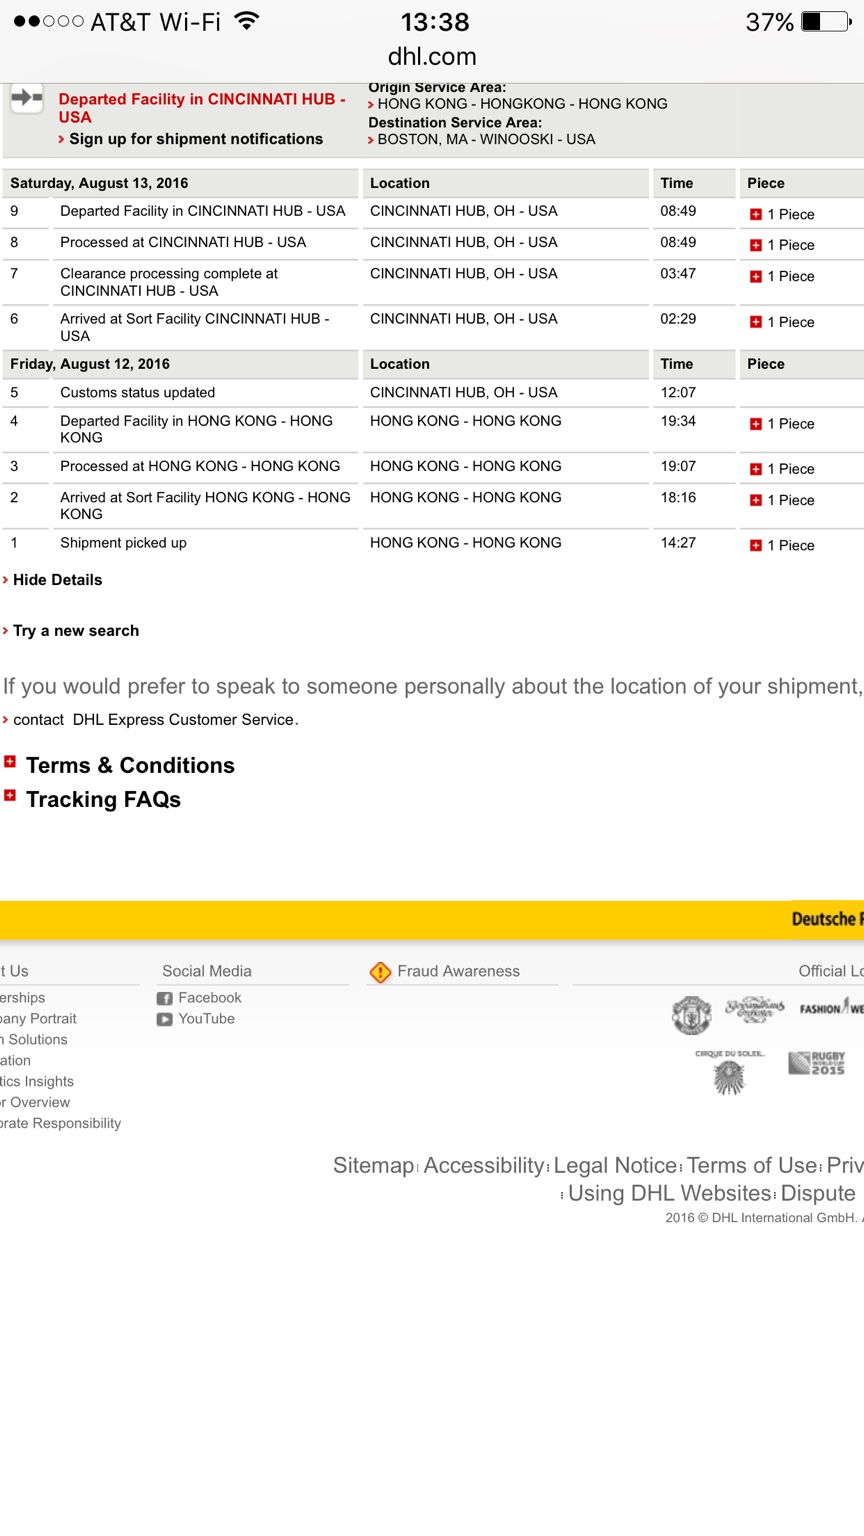Click the Fraud Awareness warning icon
The image size is (864, 1536).
380,971
